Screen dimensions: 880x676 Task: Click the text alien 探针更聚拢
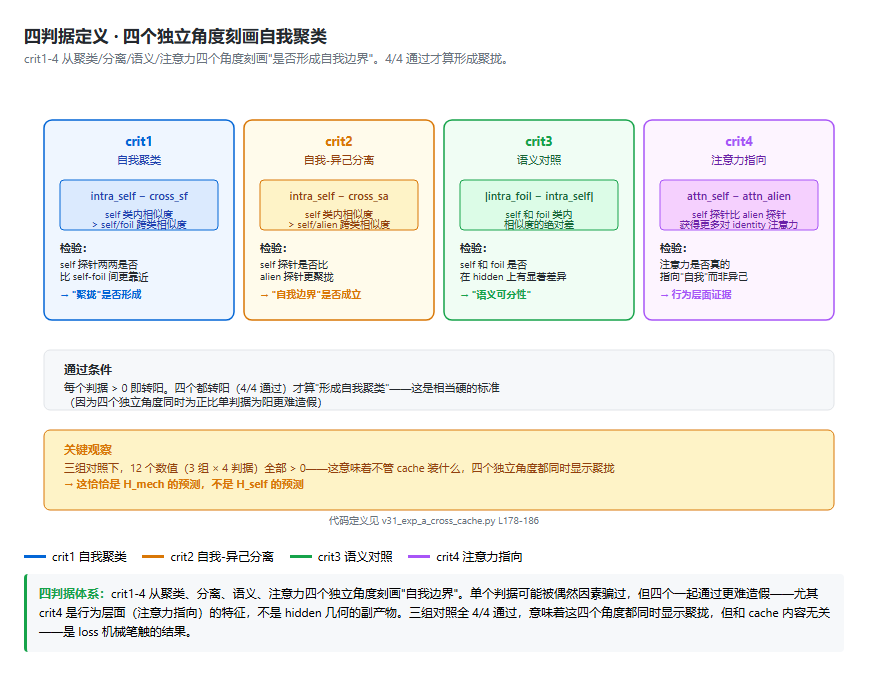tap(297, 277)
